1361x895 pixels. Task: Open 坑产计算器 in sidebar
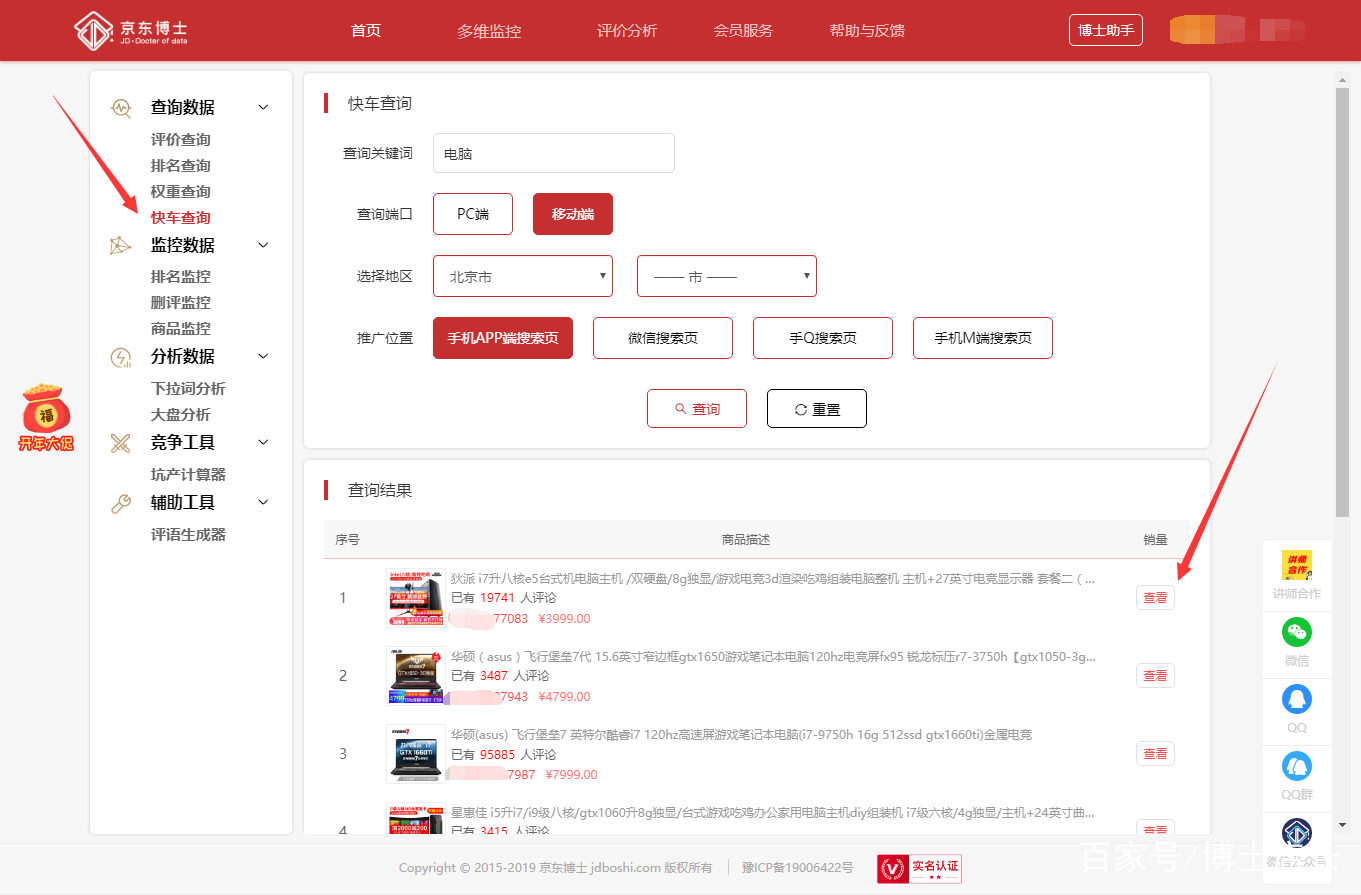tap(188, 475)
